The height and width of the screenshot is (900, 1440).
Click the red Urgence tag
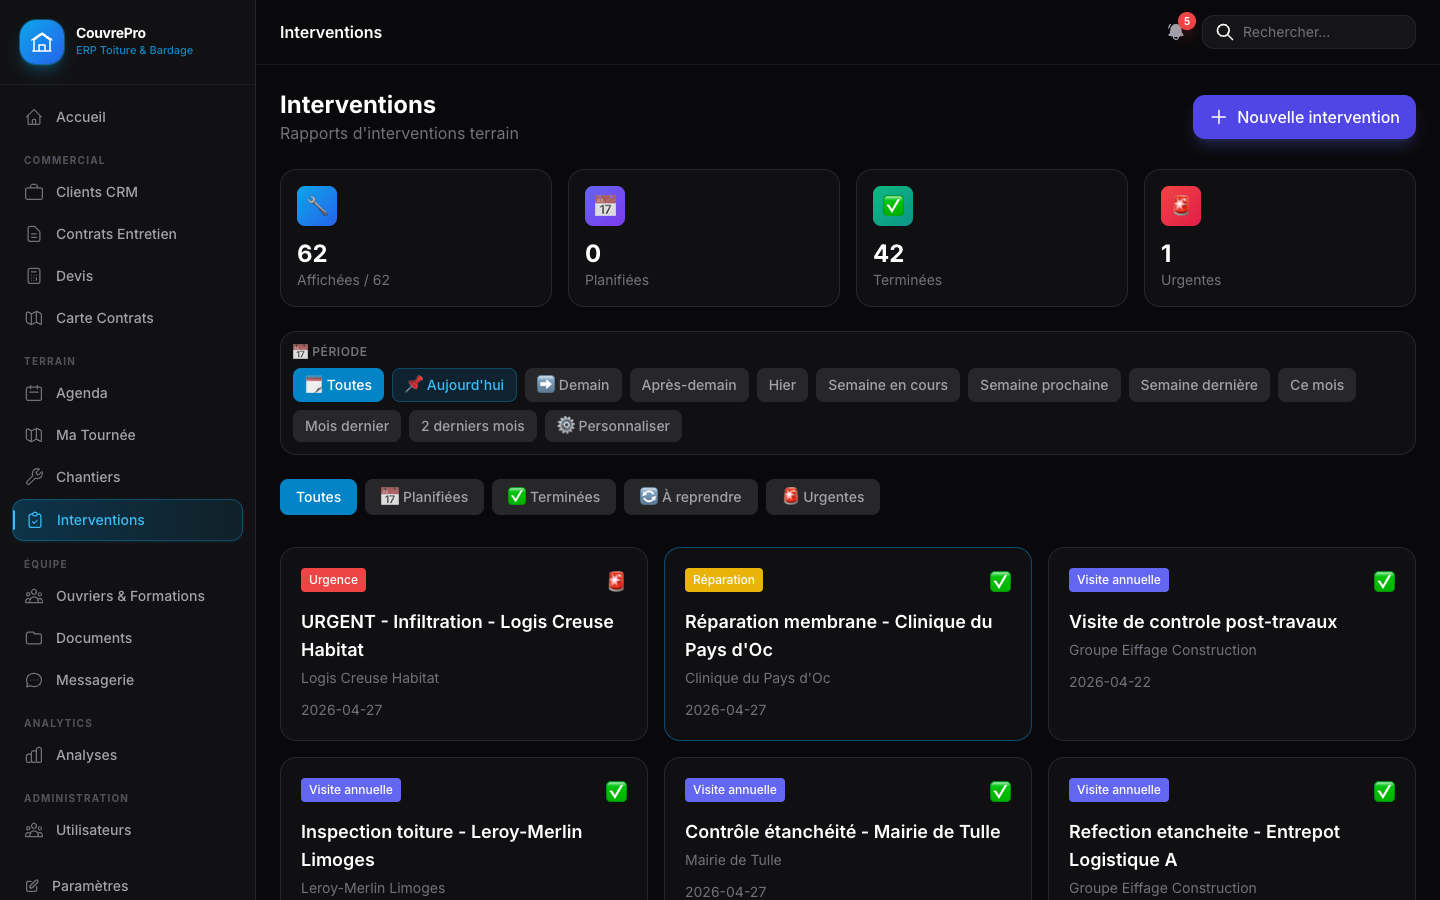pyautogui.click(x=333, y=580)
